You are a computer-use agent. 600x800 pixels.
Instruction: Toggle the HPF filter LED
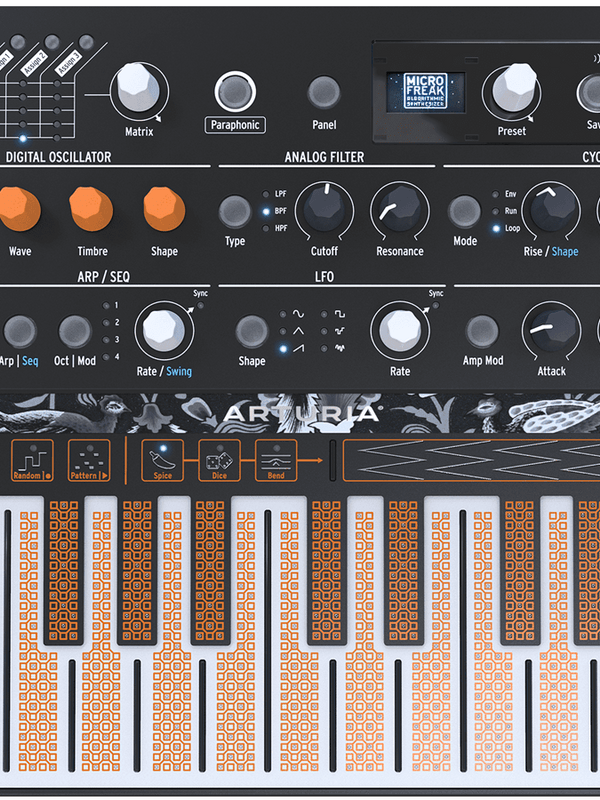point(265,229)
